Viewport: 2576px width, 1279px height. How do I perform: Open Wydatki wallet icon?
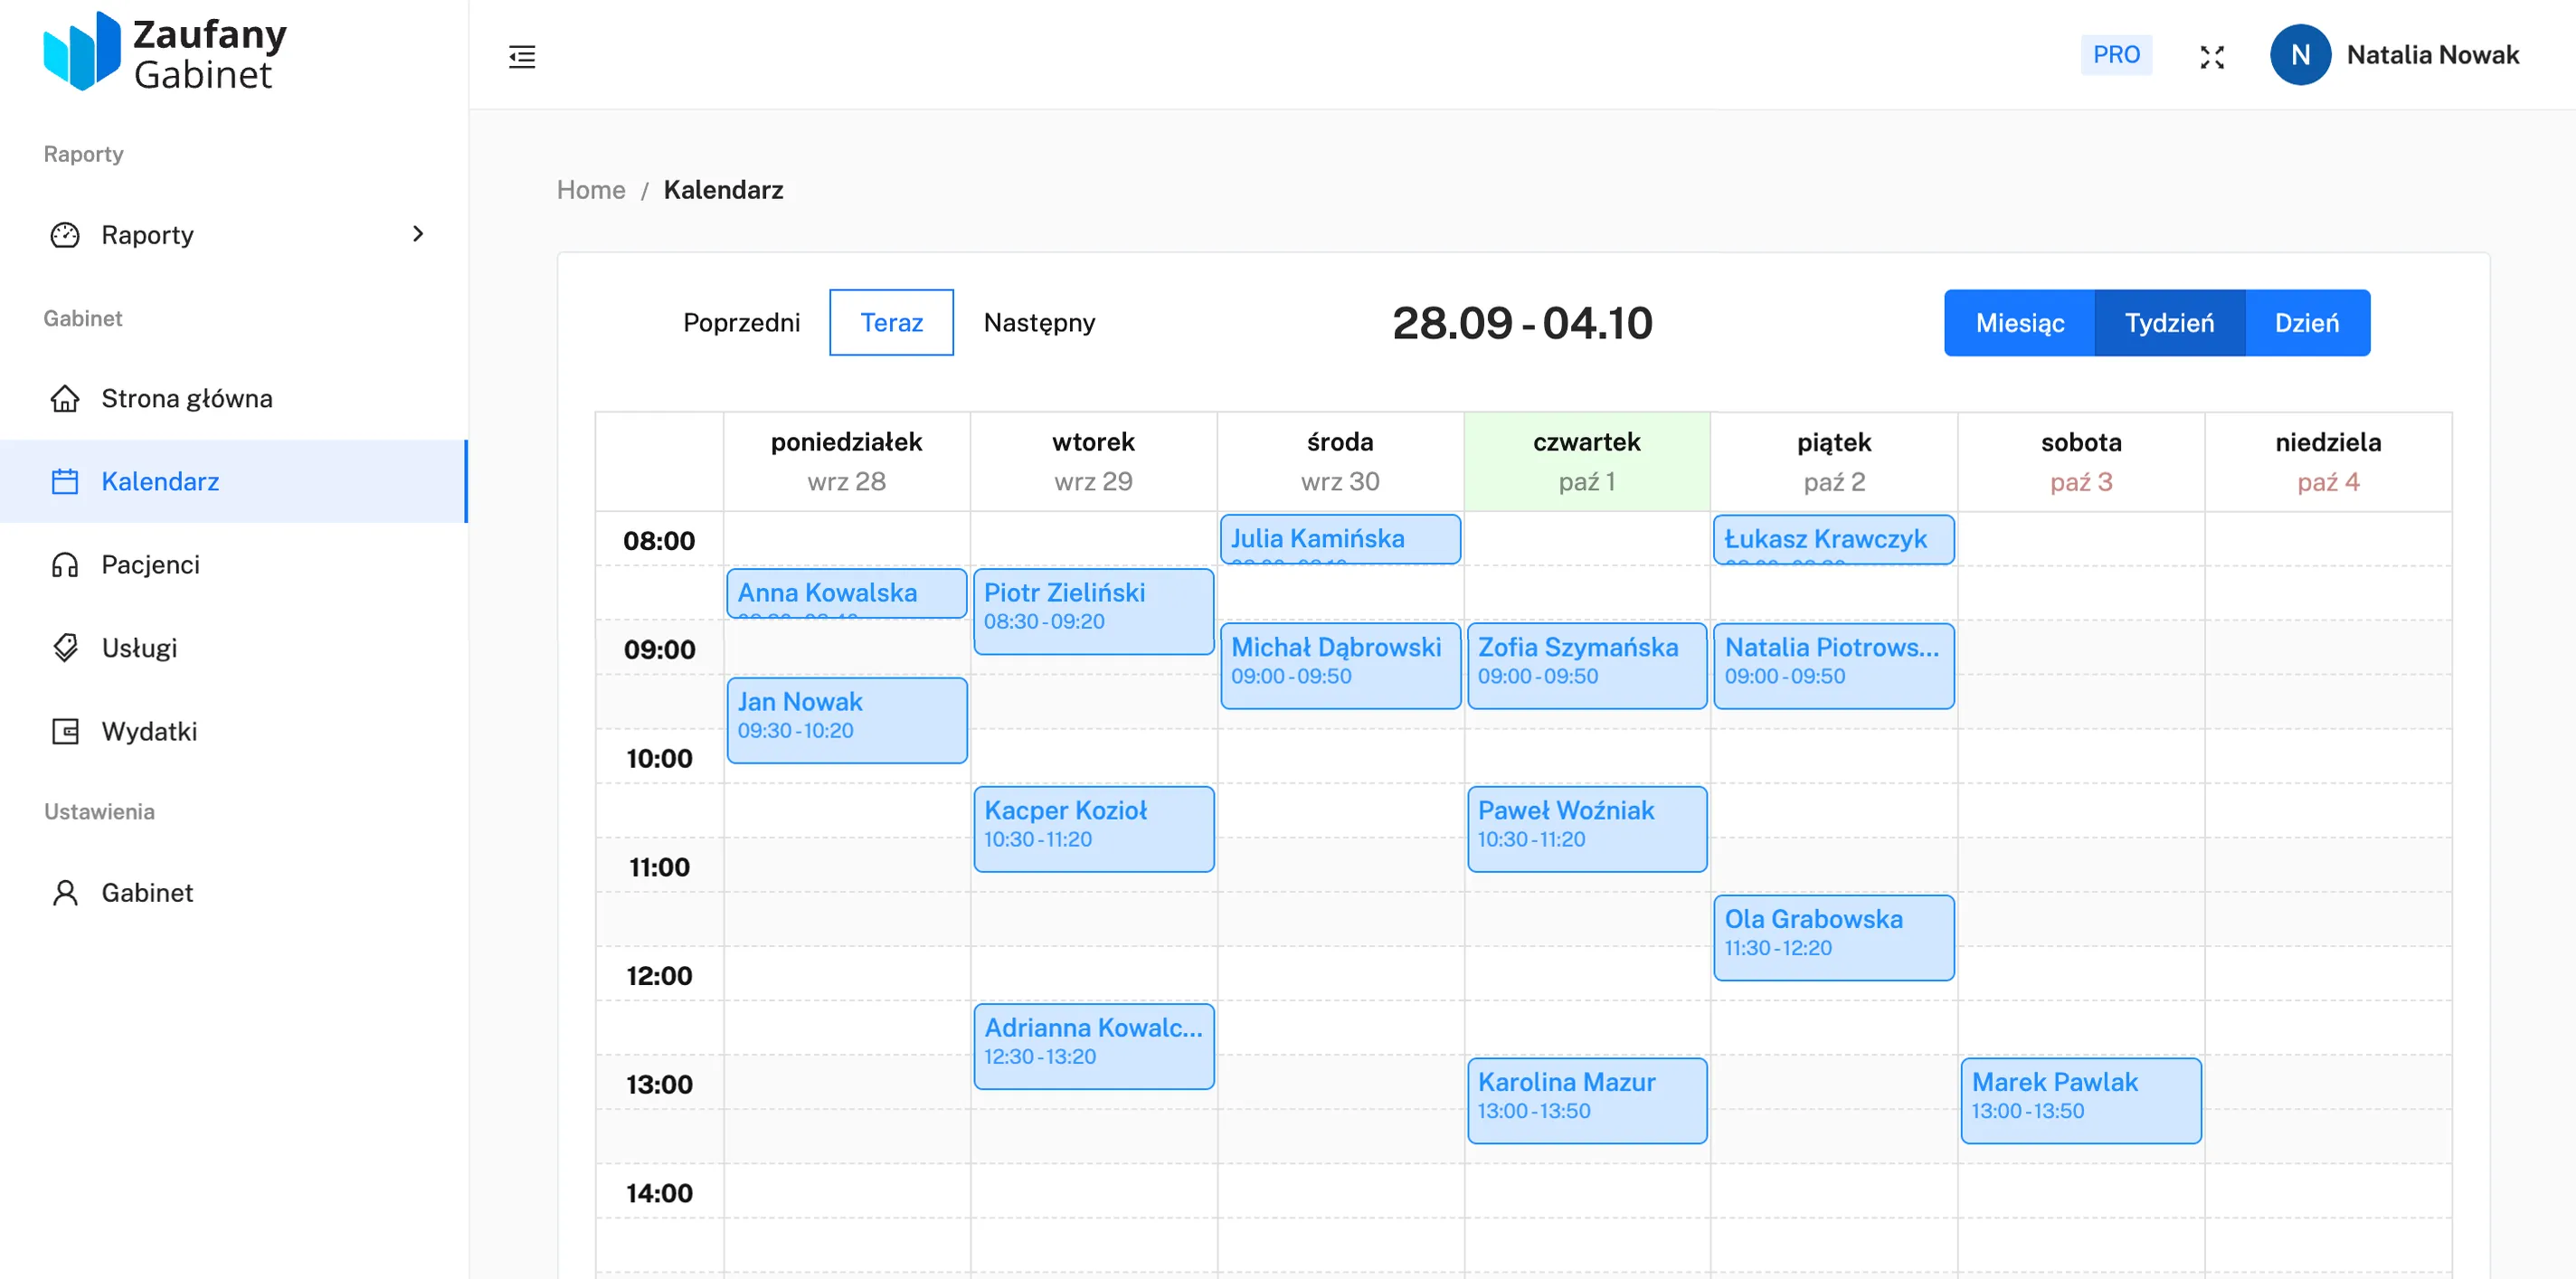(65, 731)
